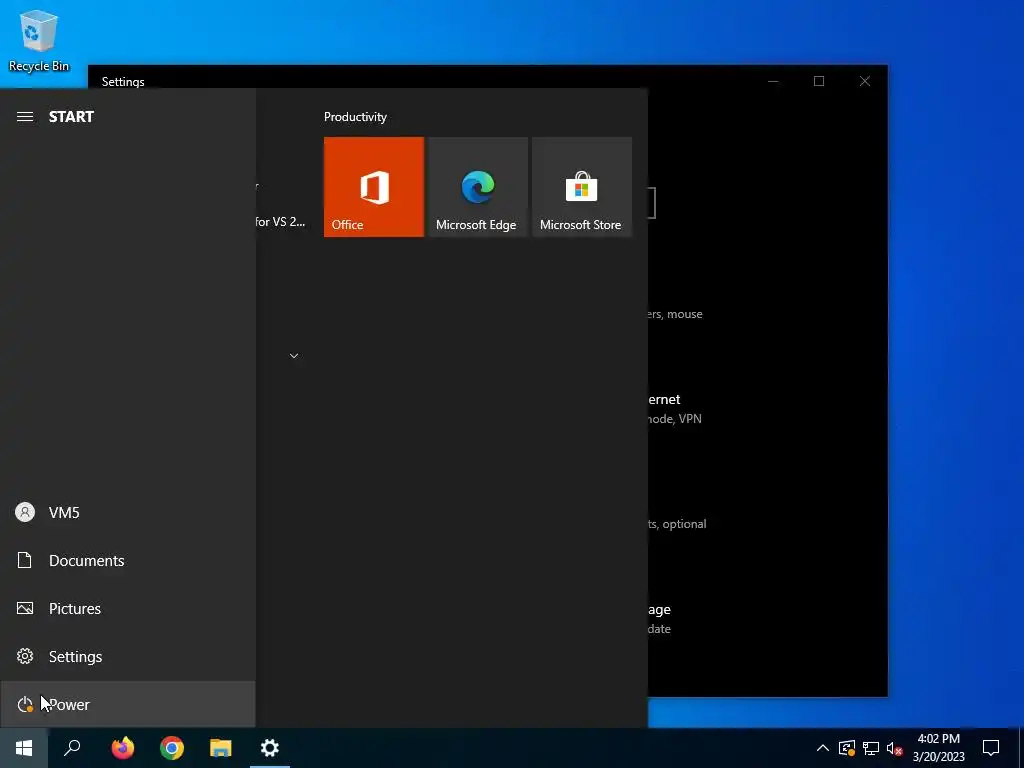The width and height of the screenshot is (1024, 768).
Task: Click the Documents page icon
Action: coord(25,560)
